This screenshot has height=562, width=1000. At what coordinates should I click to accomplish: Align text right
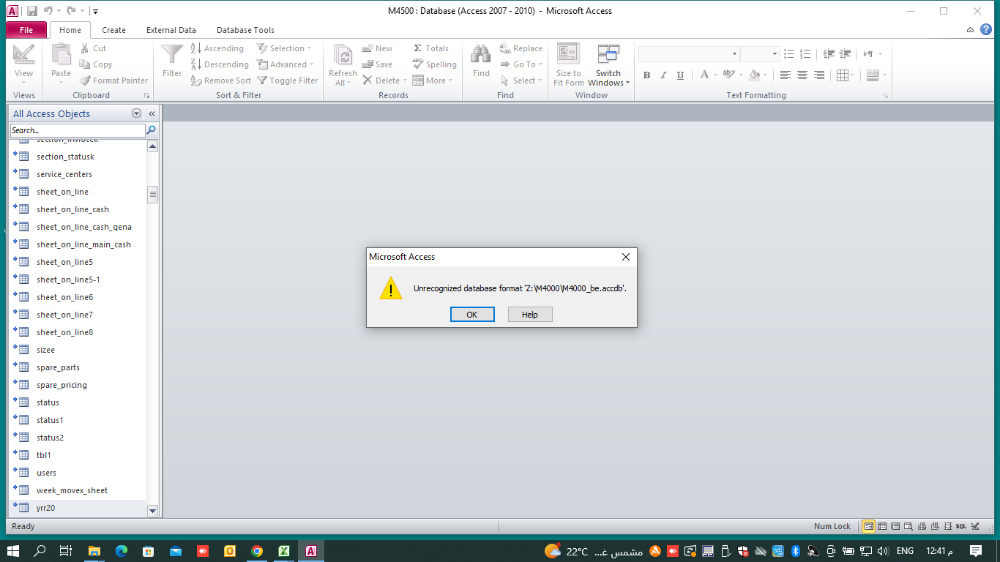point(820,75)
